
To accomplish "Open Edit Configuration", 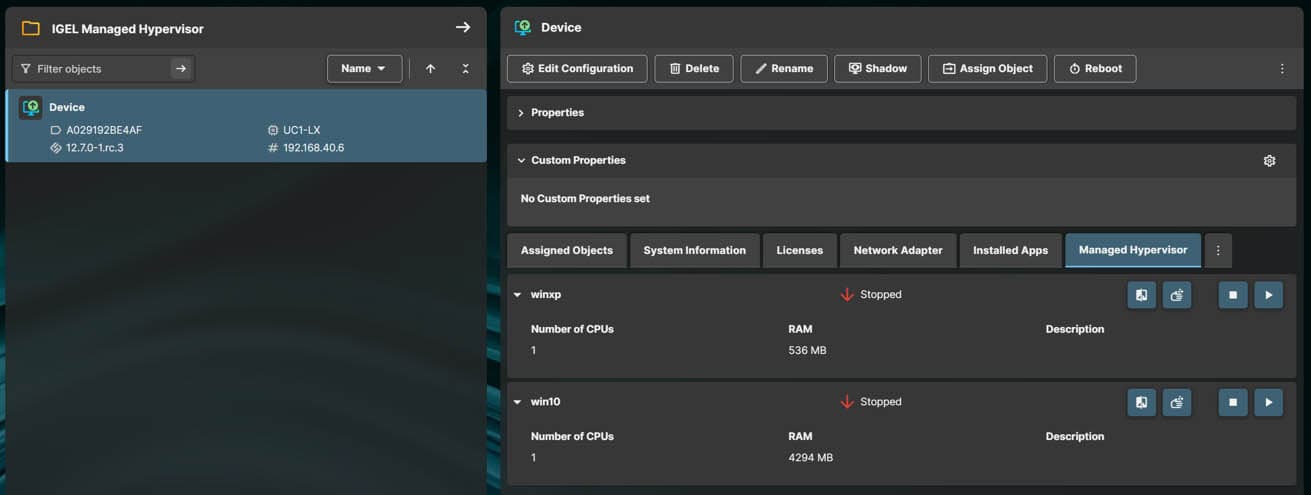I will pyautogui.click(x=577, y=69).
